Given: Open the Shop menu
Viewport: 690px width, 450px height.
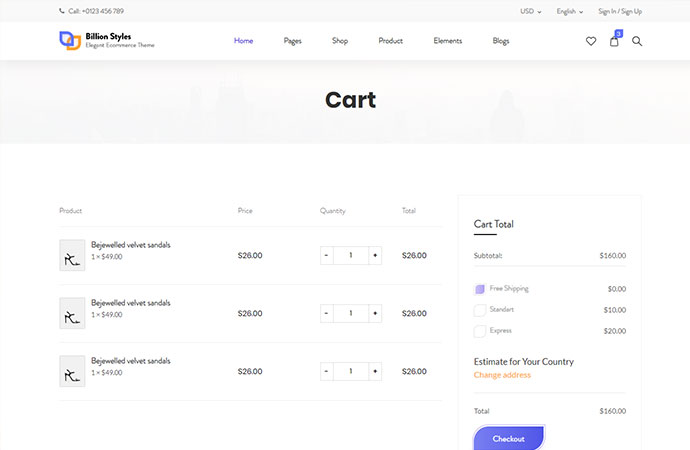Looking at the screenshot, I should 340,41.
